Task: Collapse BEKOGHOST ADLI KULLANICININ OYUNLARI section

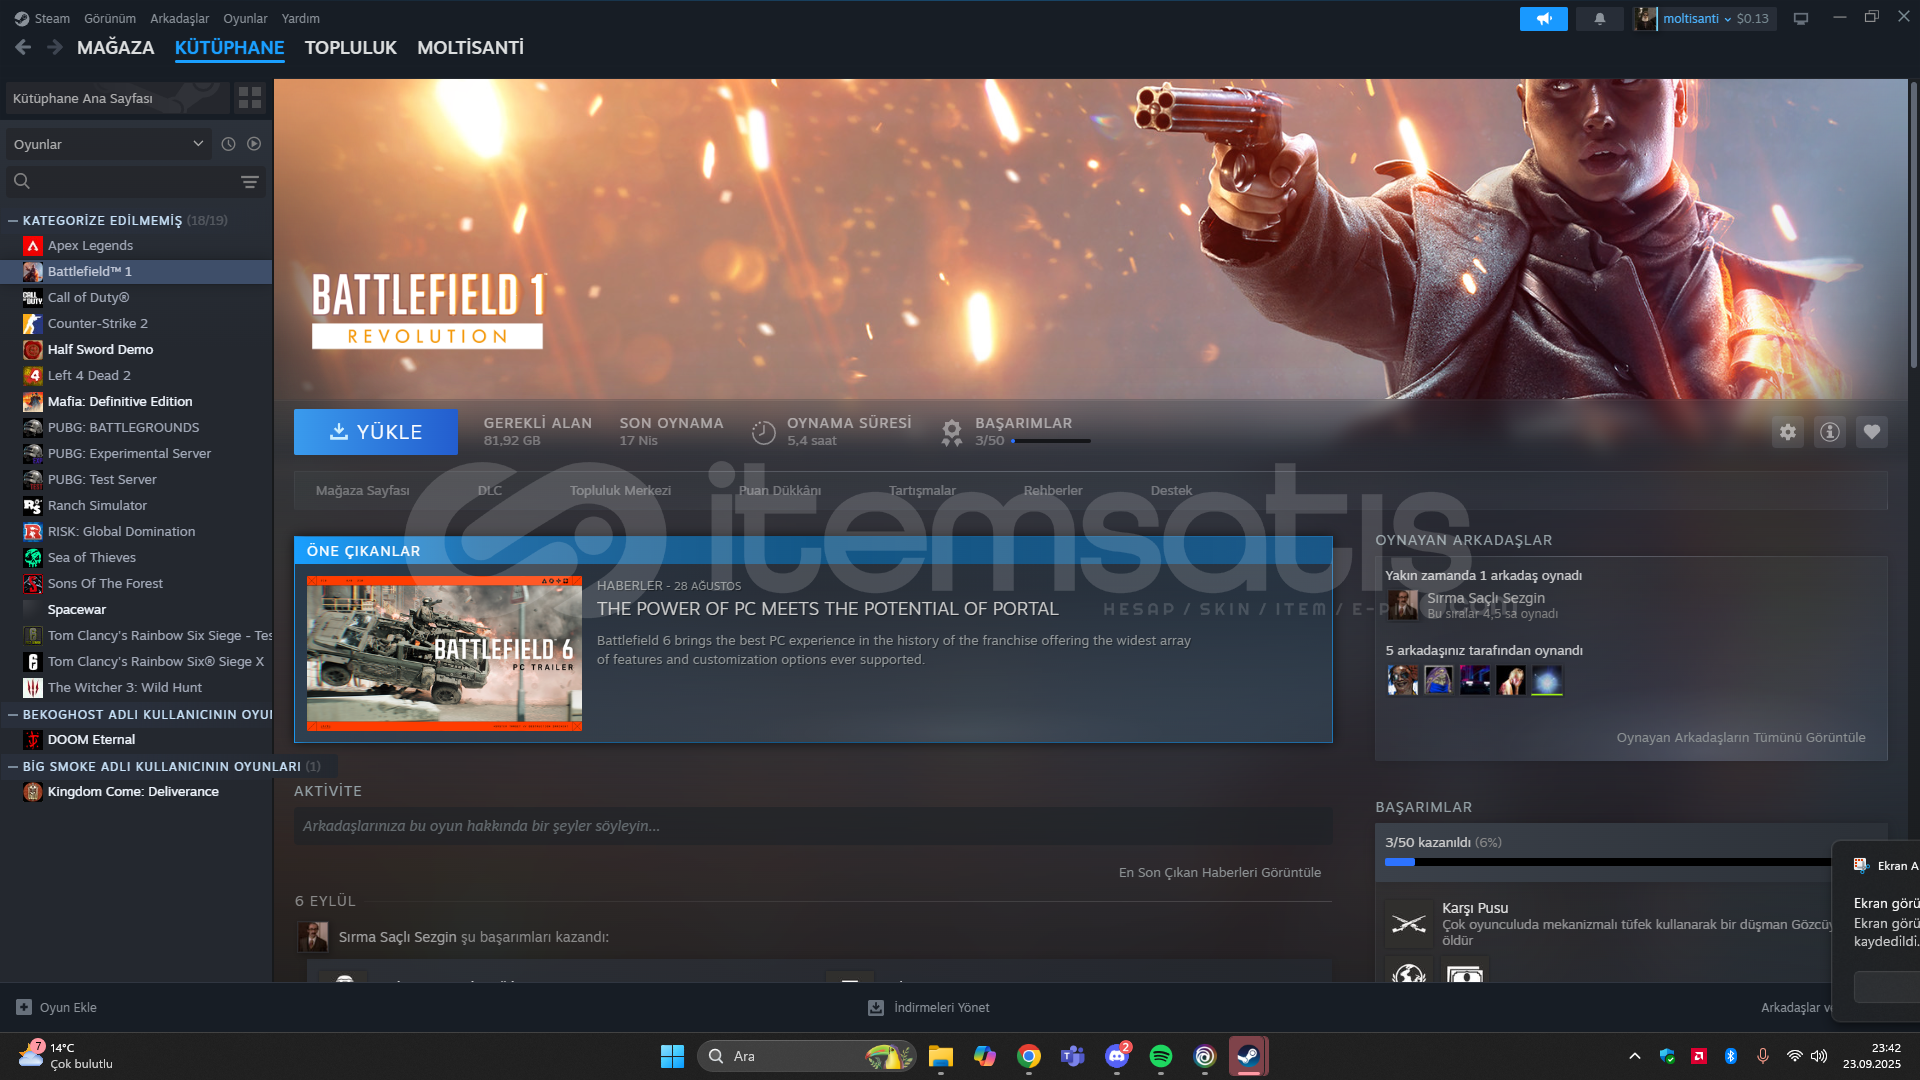Action: point(13,714)
